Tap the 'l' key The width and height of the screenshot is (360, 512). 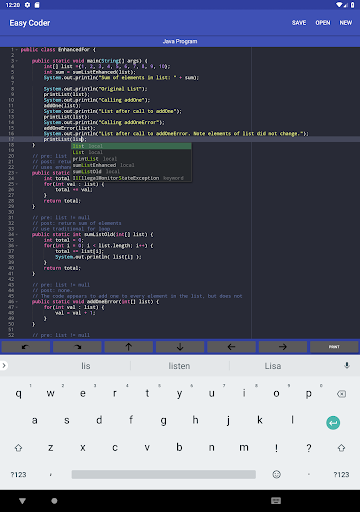click(292, 421)
